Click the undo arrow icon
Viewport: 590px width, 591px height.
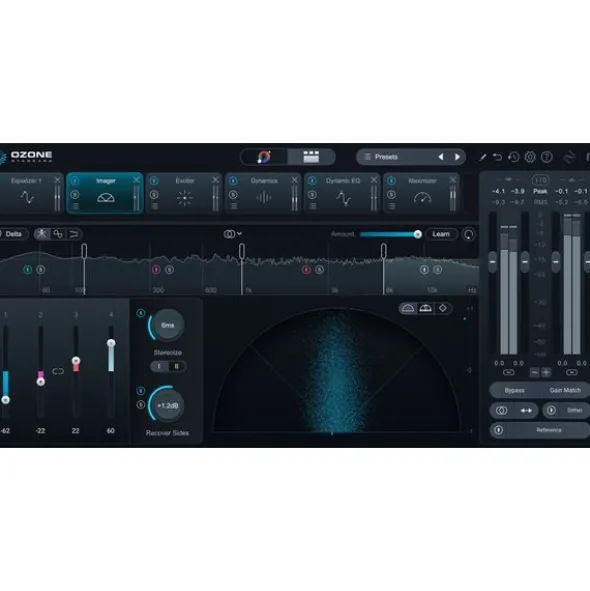point(497,157)
